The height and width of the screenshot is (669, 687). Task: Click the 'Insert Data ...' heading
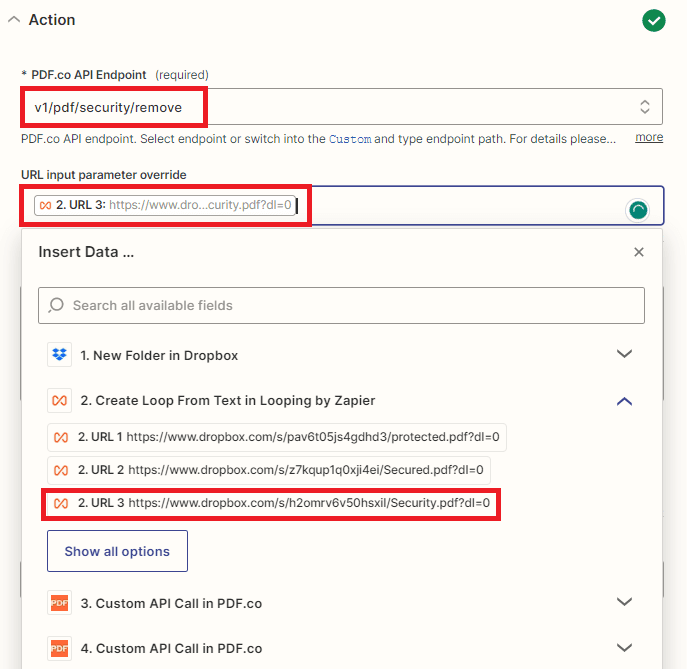click(x=86, y=252)
